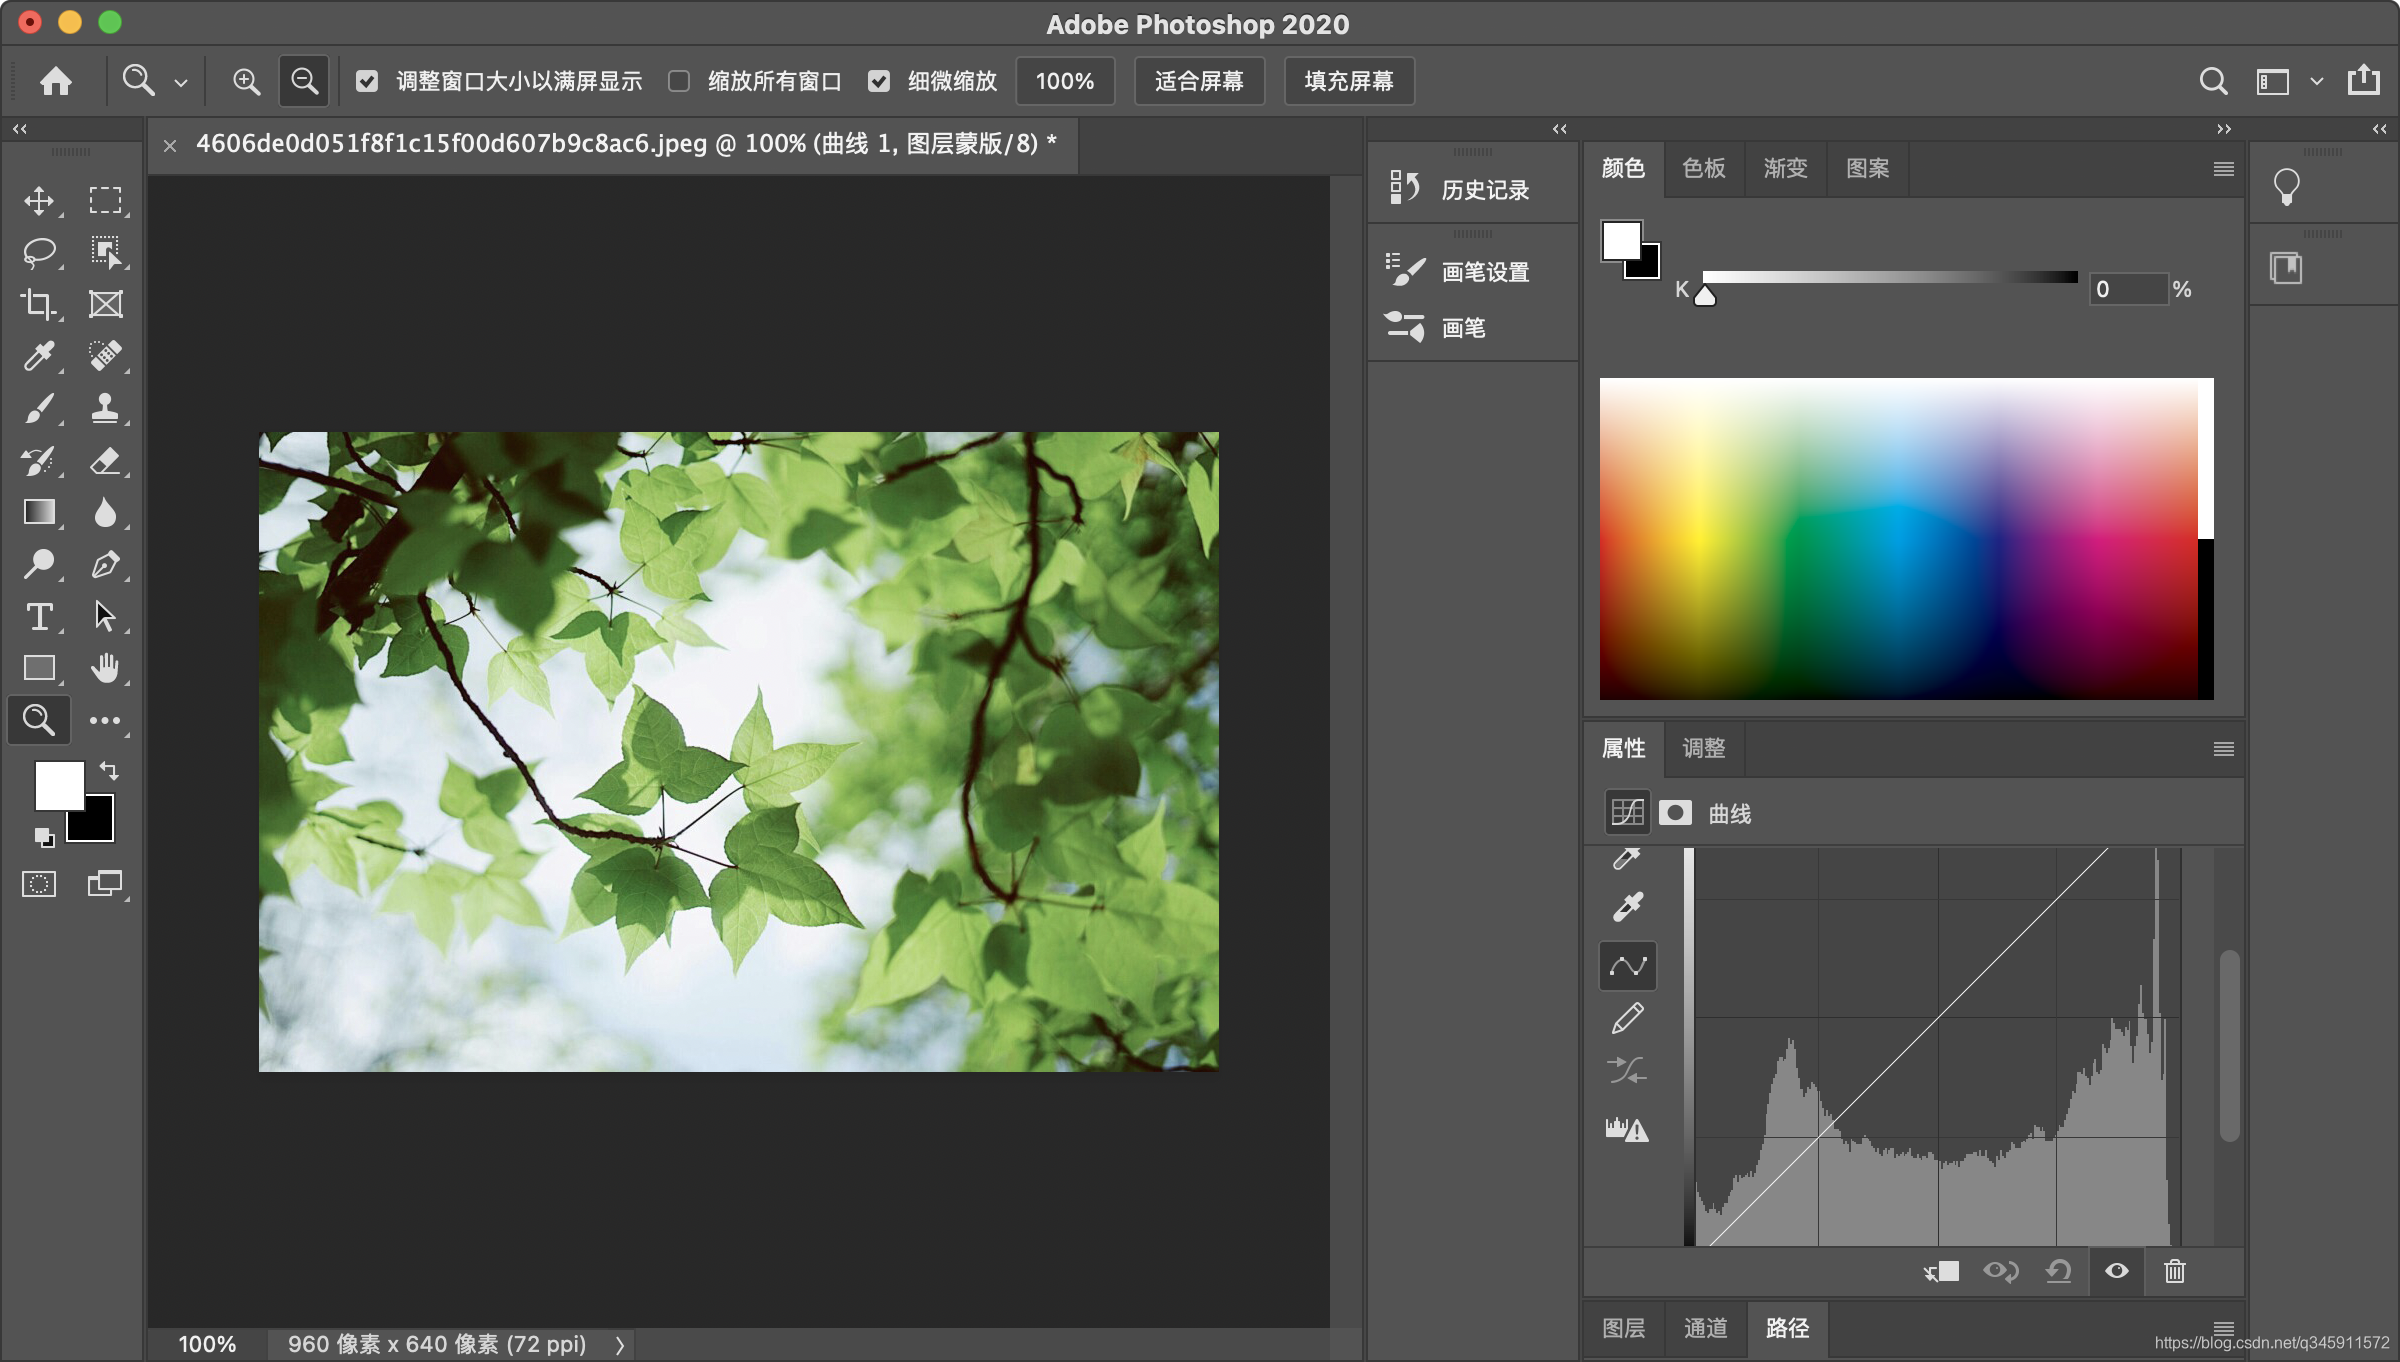Open Zoom tool preset dropdown
Screen dimensions: 2400x1362
coord(181,83)
